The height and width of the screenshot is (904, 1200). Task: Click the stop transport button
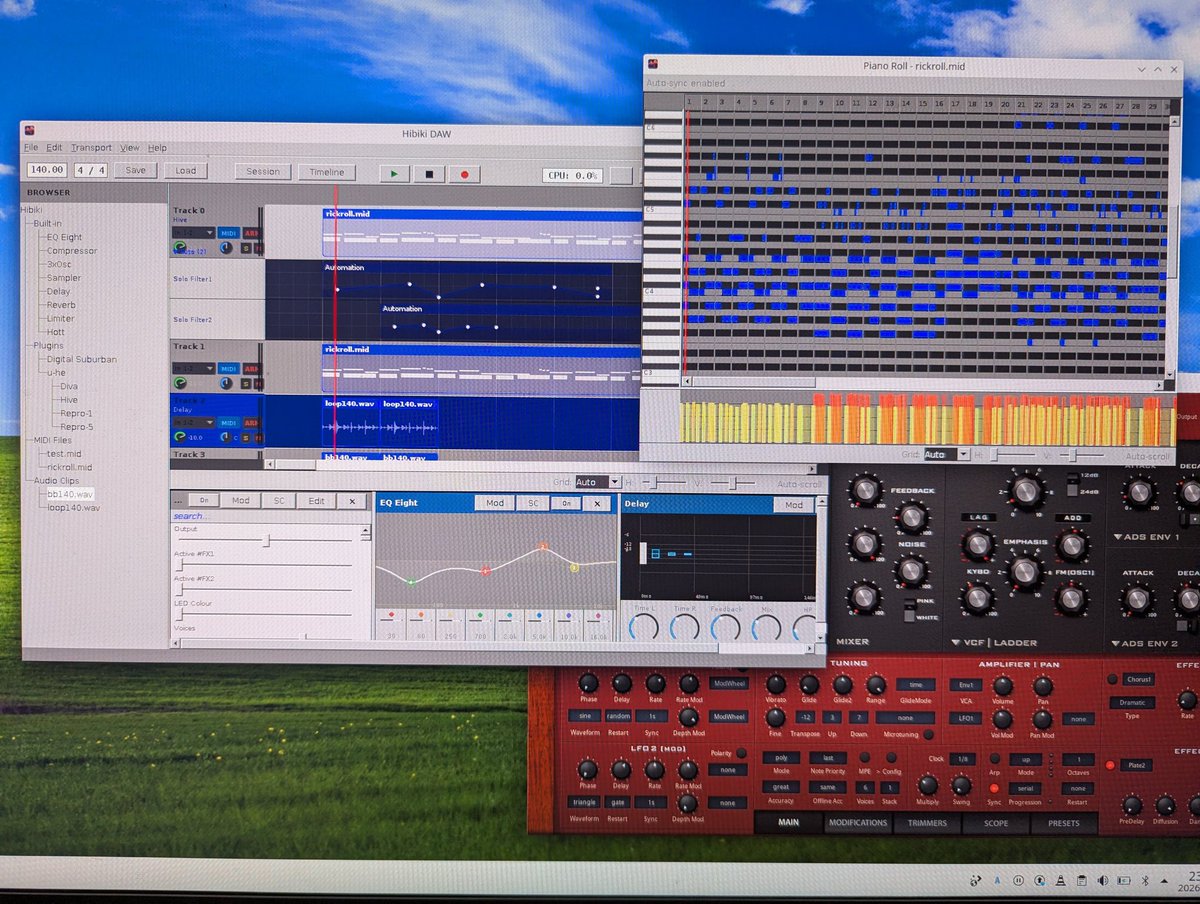click(x=429, y=173)
